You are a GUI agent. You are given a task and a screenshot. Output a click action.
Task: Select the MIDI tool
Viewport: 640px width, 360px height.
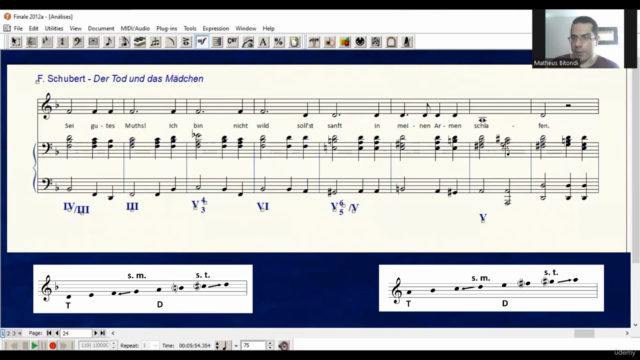(360, 42)
